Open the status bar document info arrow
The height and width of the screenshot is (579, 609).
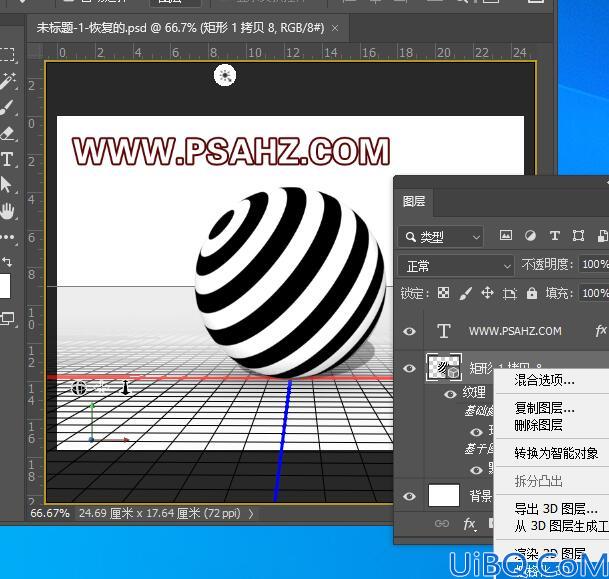click(x=251, y=514)
